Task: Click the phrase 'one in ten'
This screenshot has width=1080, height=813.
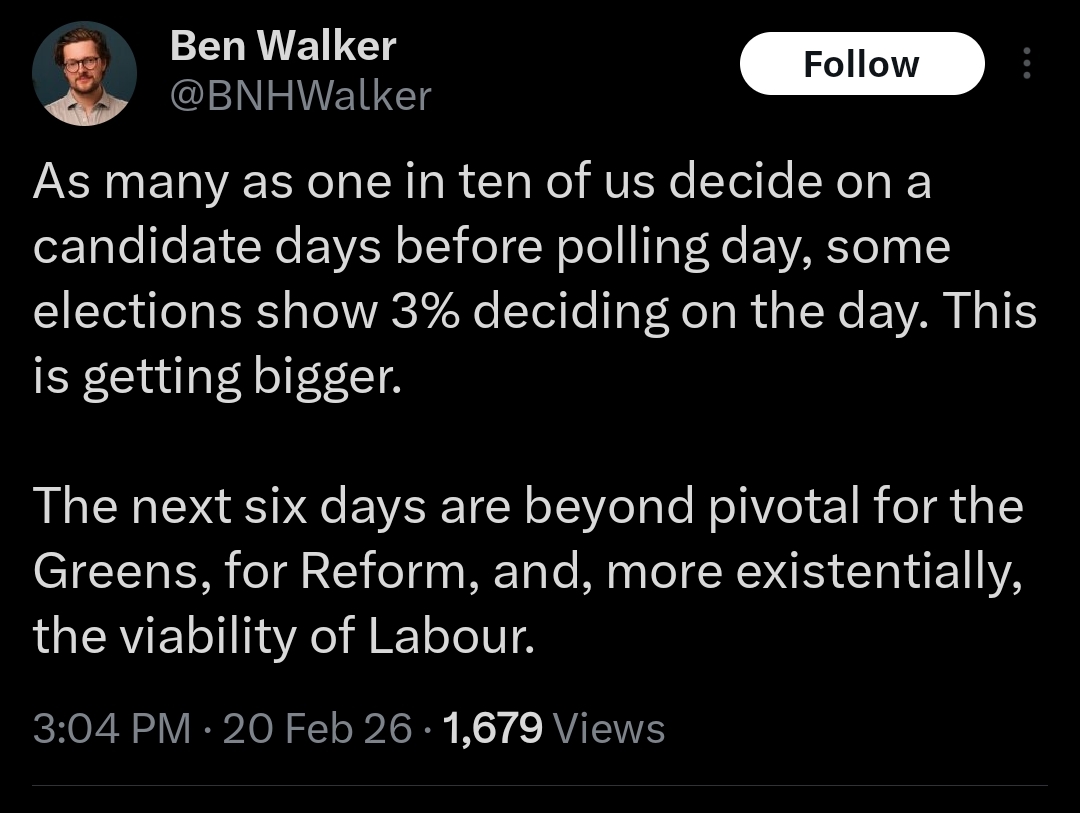Action: (392, 183)
